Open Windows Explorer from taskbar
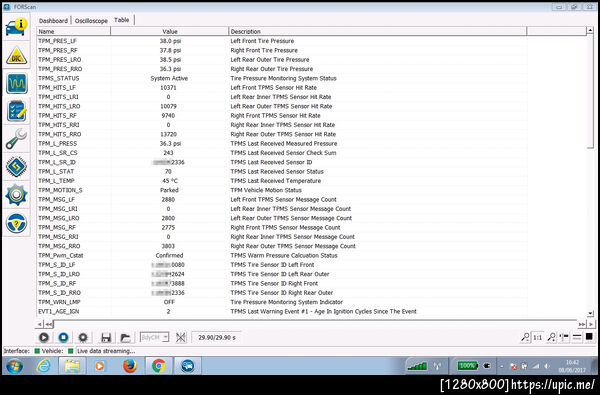600x395 pixels. [x=72, y=366]
